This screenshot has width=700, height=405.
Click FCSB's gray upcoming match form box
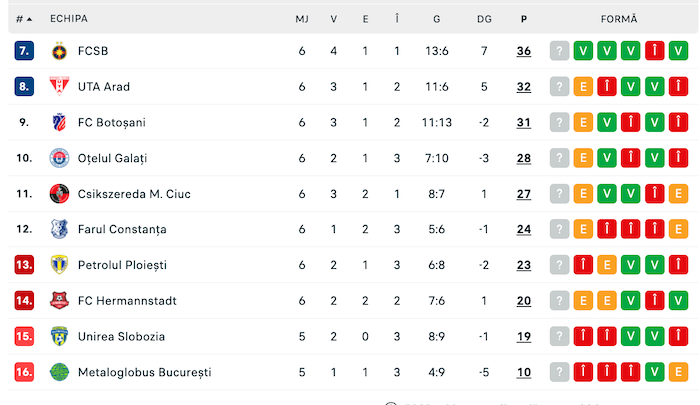(x=559, y=51)
